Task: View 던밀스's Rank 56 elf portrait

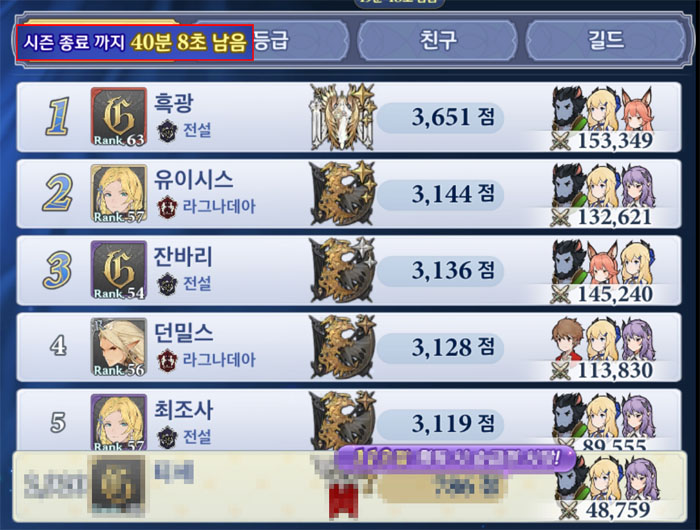Action: pyautogui.click(x=119, y=347)
